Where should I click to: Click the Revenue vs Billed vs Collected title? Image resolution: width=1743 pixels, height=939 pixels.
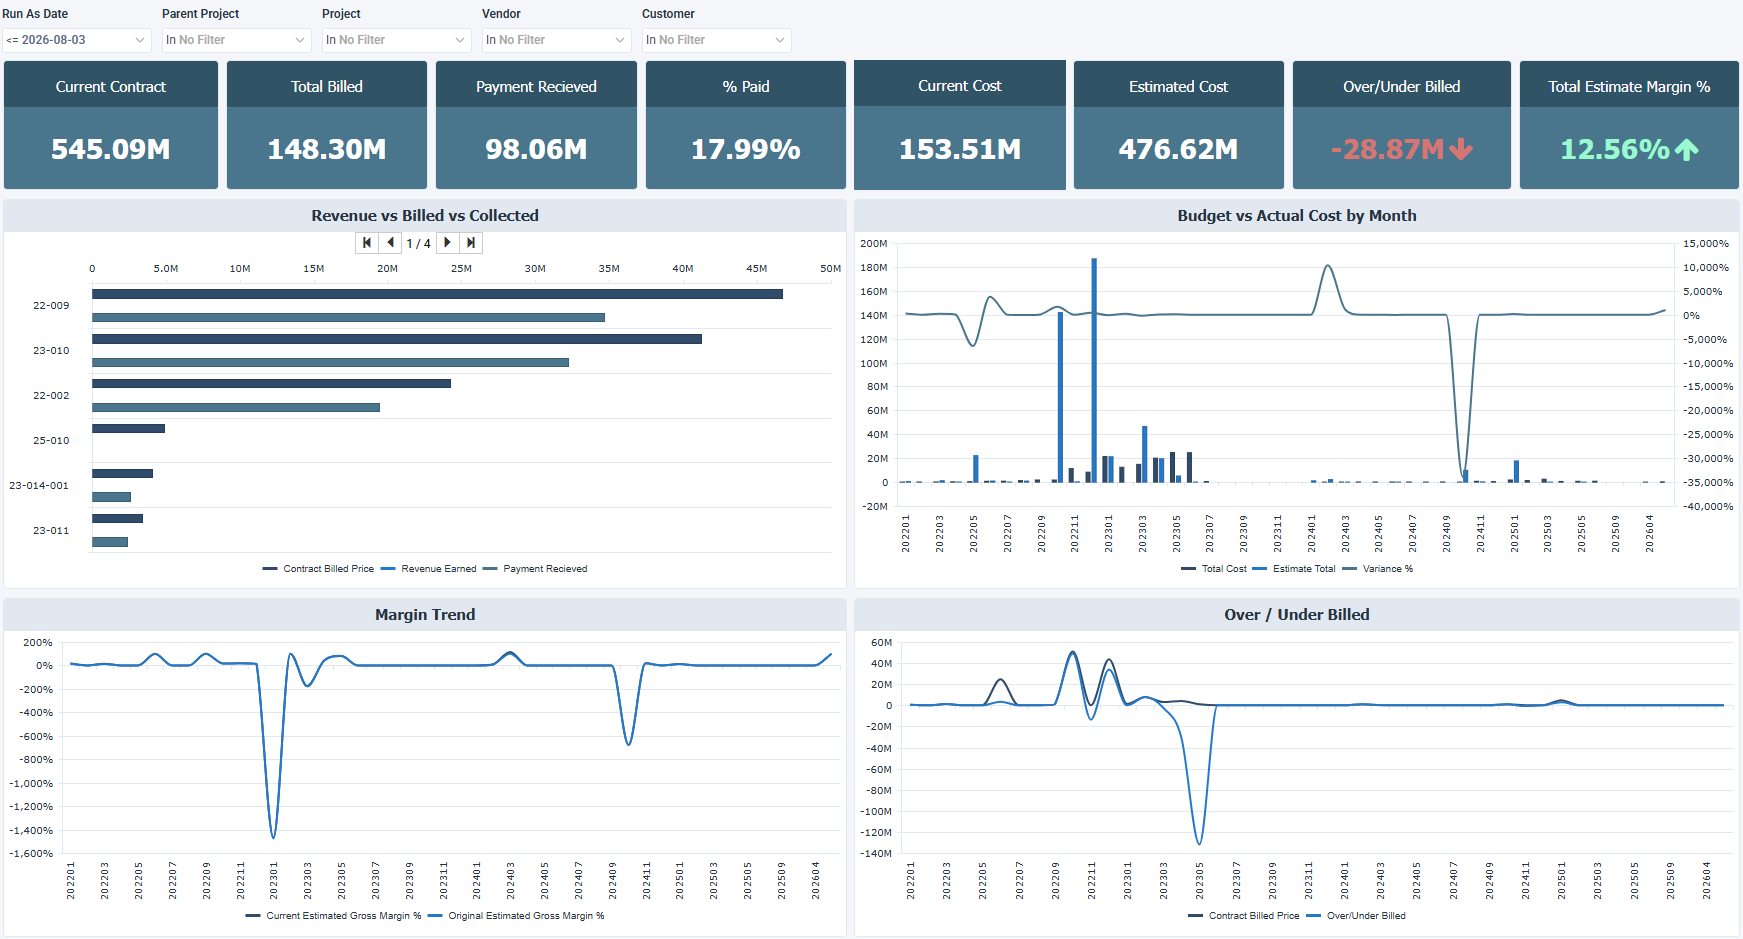click(425, 216)
